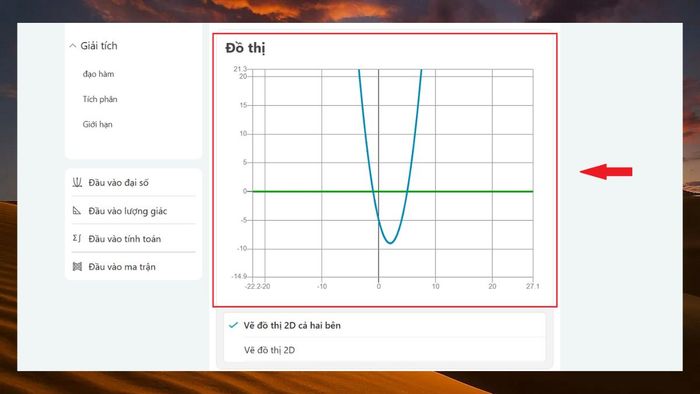Open Đầu vào tính toán
The image size is (700, 394).
tap(125, 239)
